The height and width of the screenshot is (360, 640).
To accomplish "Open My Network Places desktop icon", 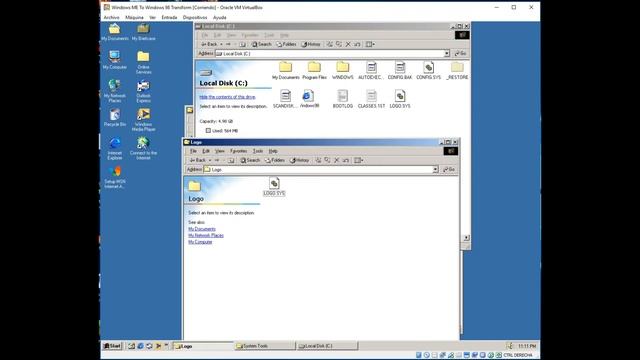I will click(x=115, y=91).
